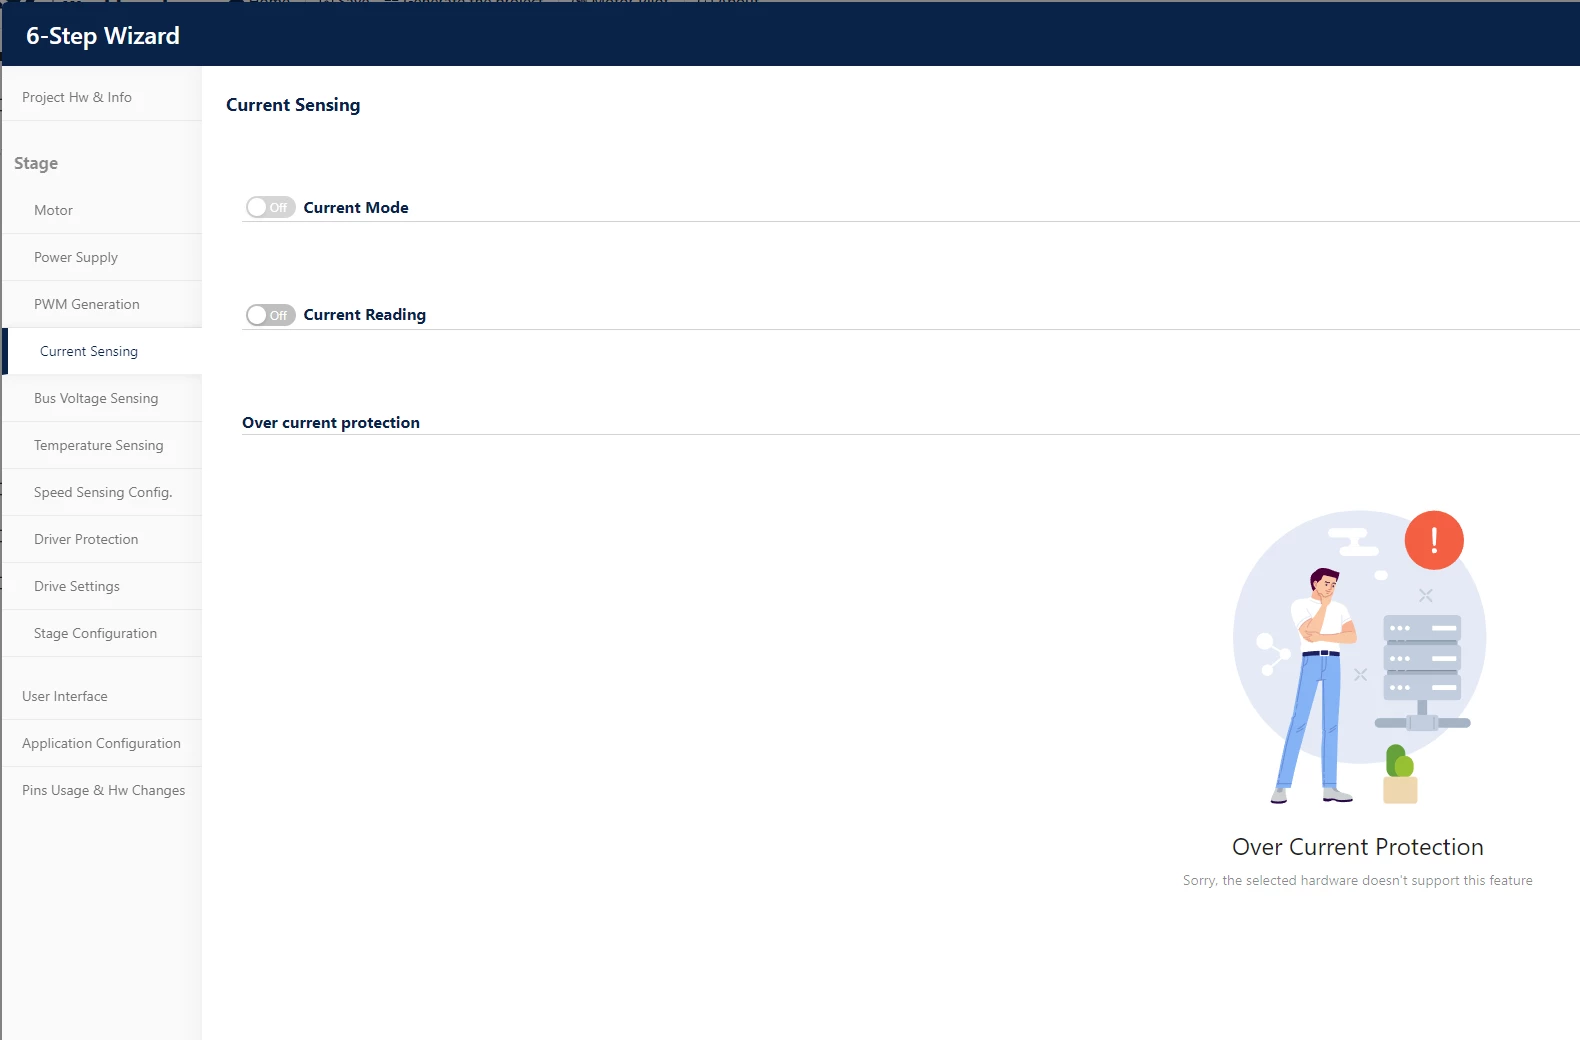Image resolution: width=1580 pixels, height=1040 pixels.
Task: Open Project Hw & Info section
Action: pos(102,97)
